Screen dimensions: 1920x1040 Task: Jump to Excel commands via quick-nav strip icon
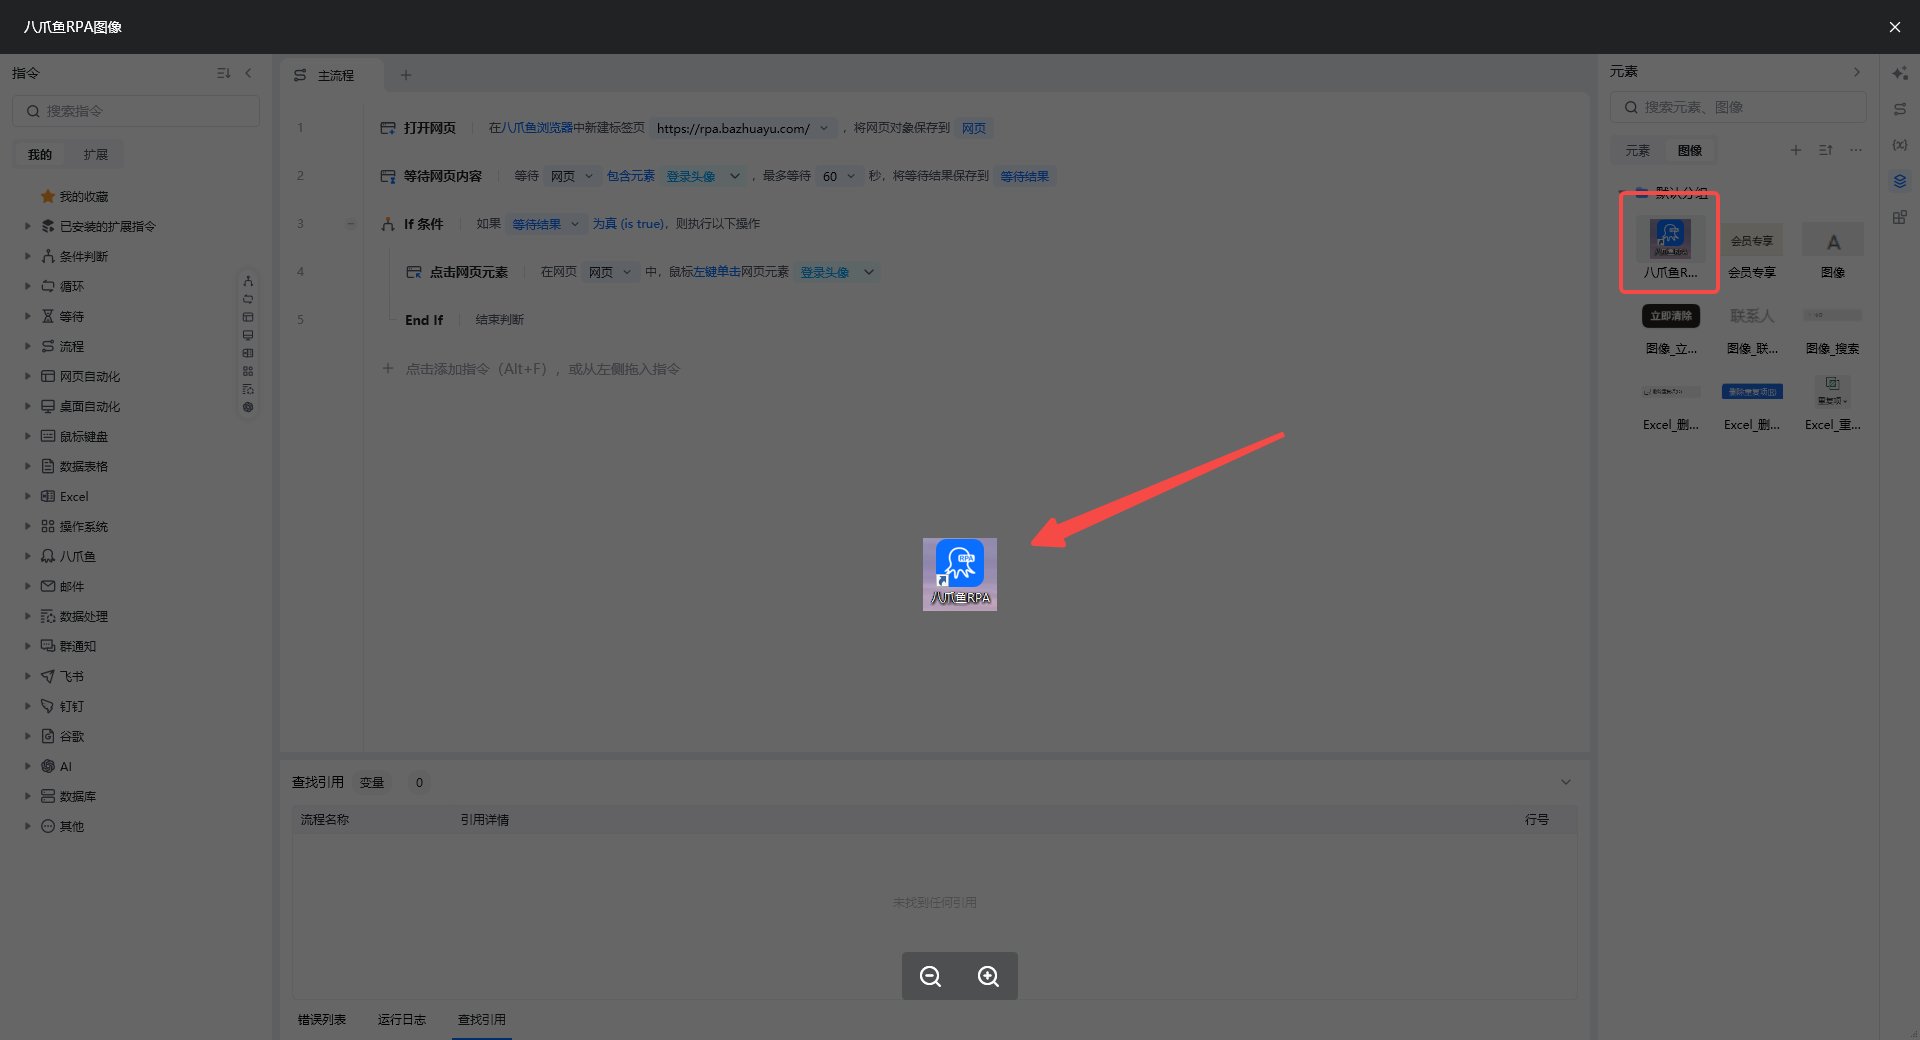click(x=248, y=353)
